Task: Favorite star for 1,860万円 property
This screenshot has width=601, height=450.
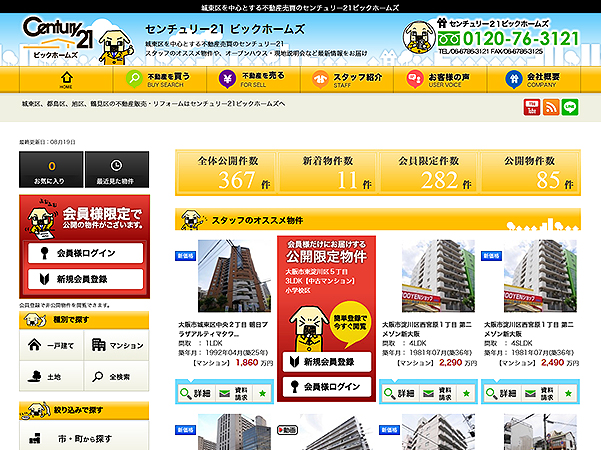Action: click(263, 393)
